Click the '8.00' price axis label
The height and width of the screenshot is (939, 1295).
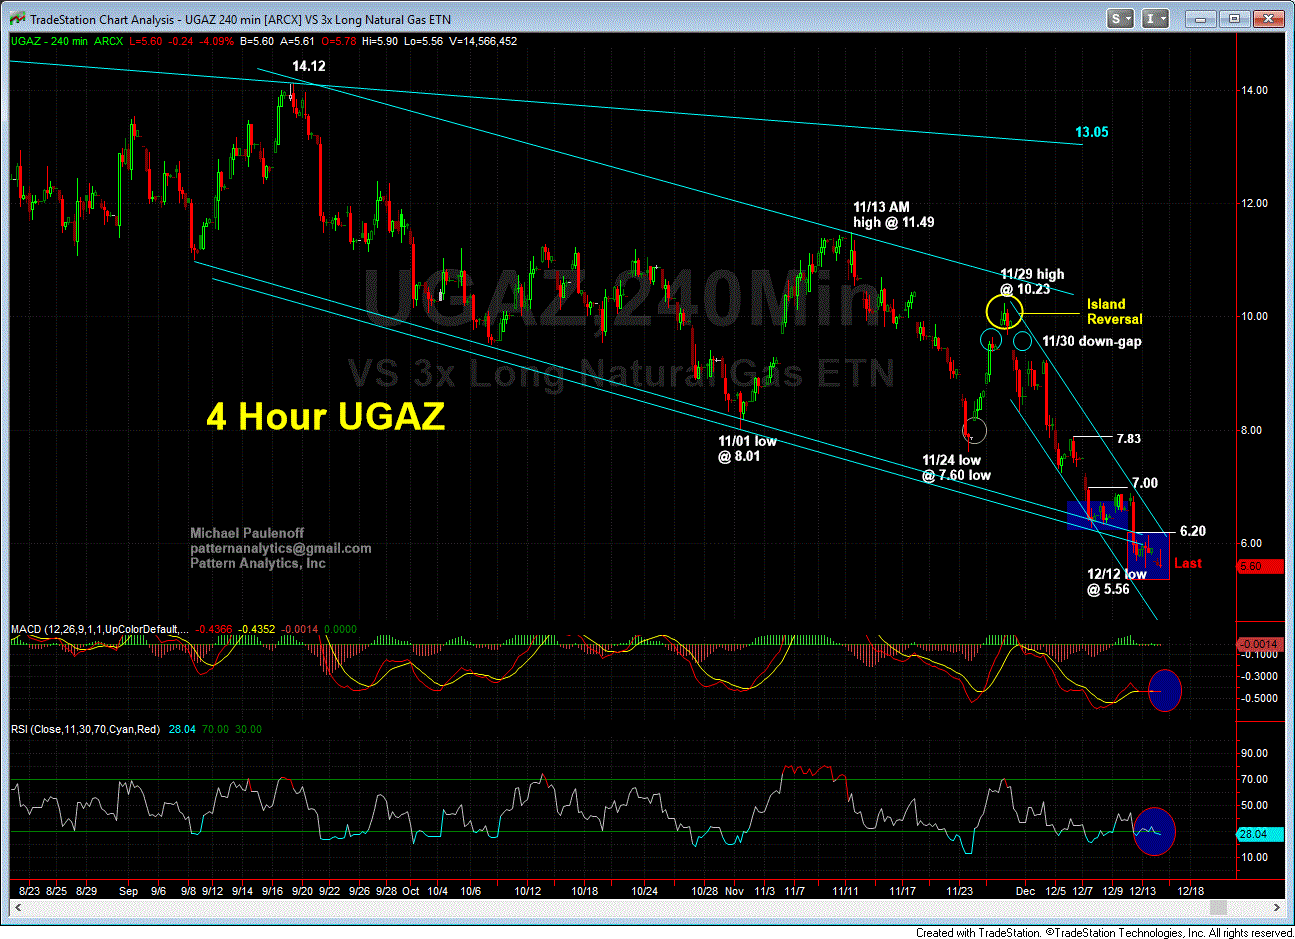pos(1251,430)
